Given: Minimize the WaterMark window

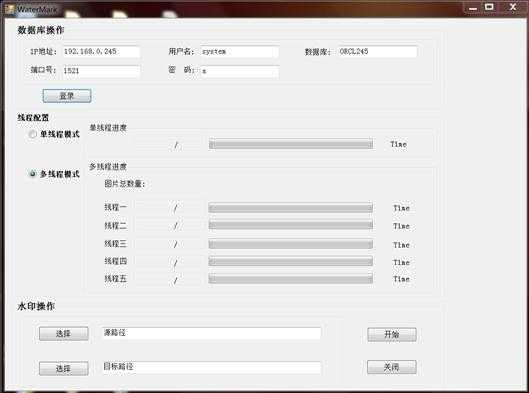Looking at the screenshot, I should [473, 7].
